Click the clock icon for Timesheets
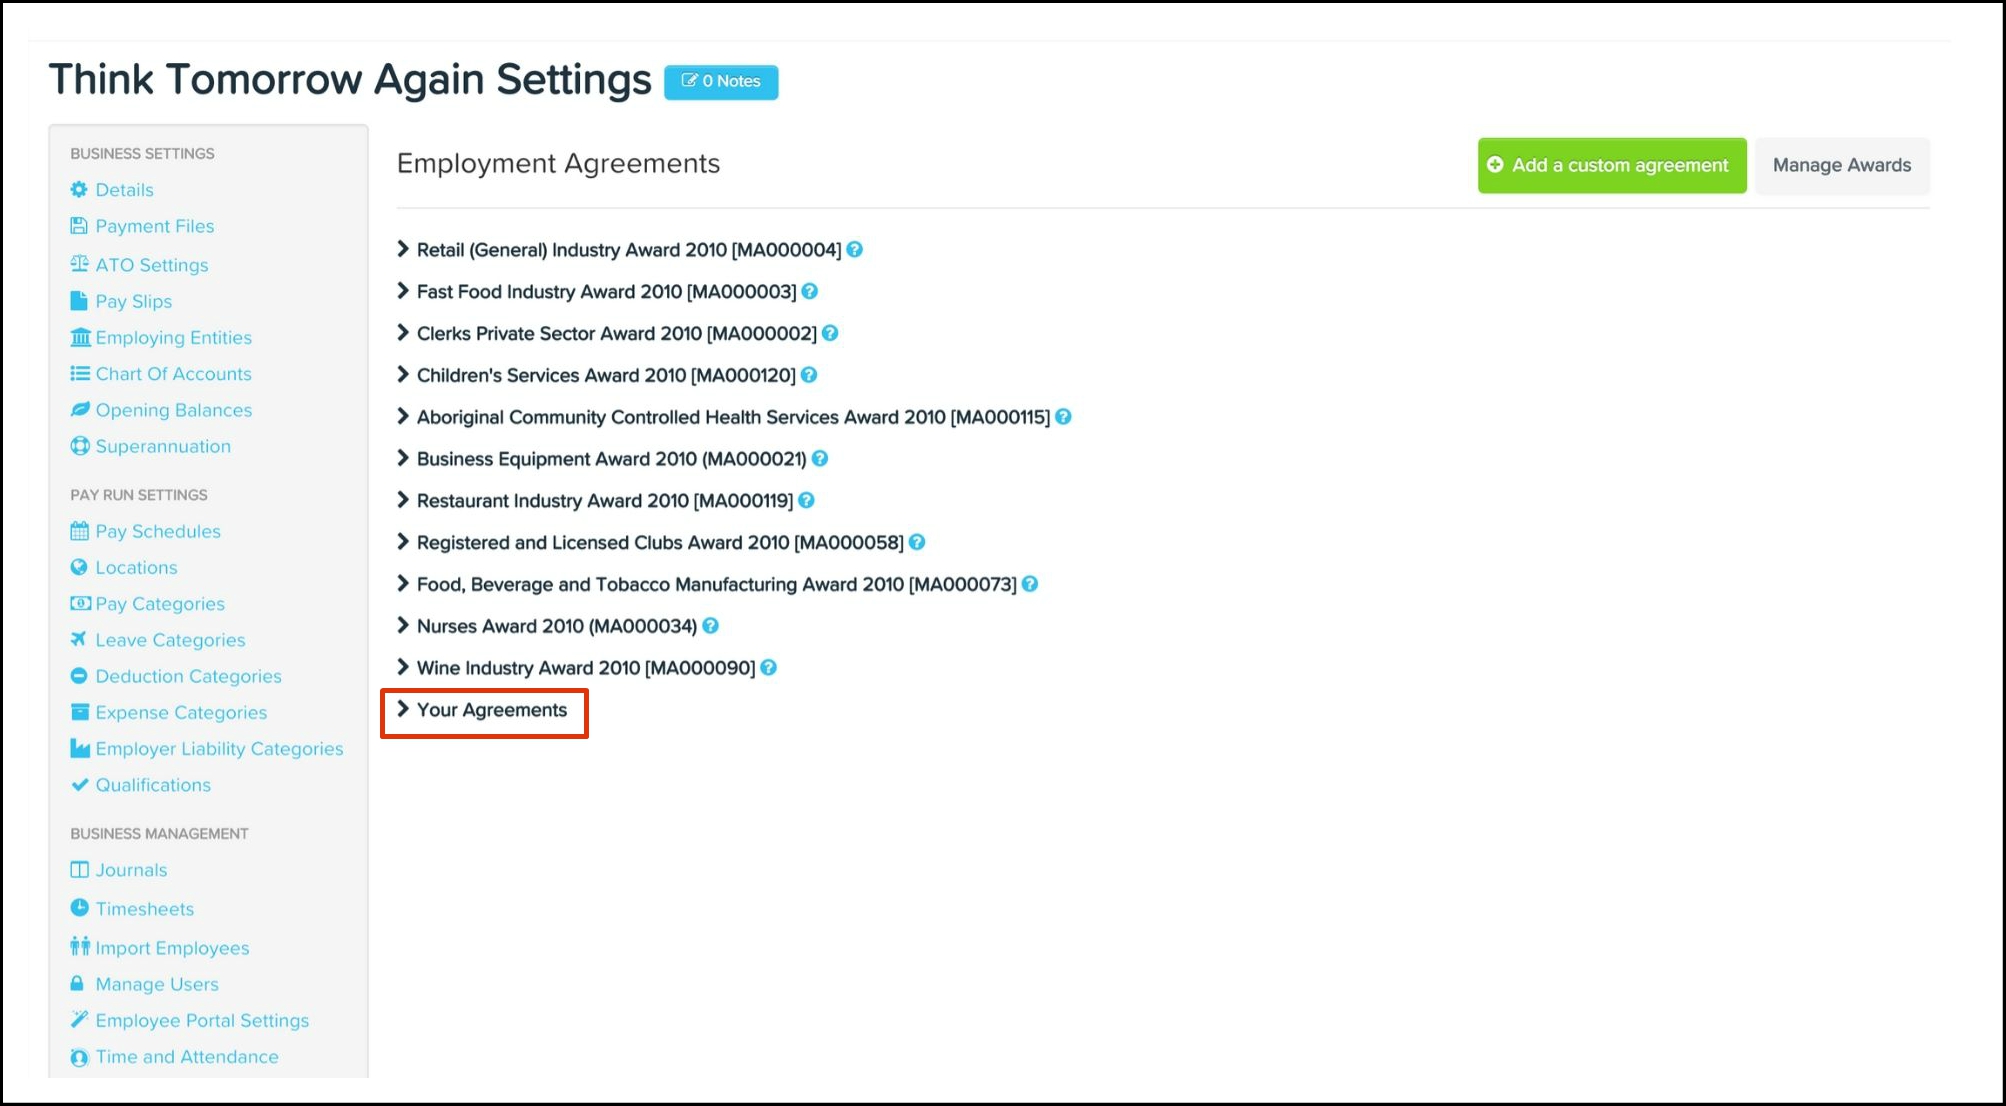 [x=79, y=908]
